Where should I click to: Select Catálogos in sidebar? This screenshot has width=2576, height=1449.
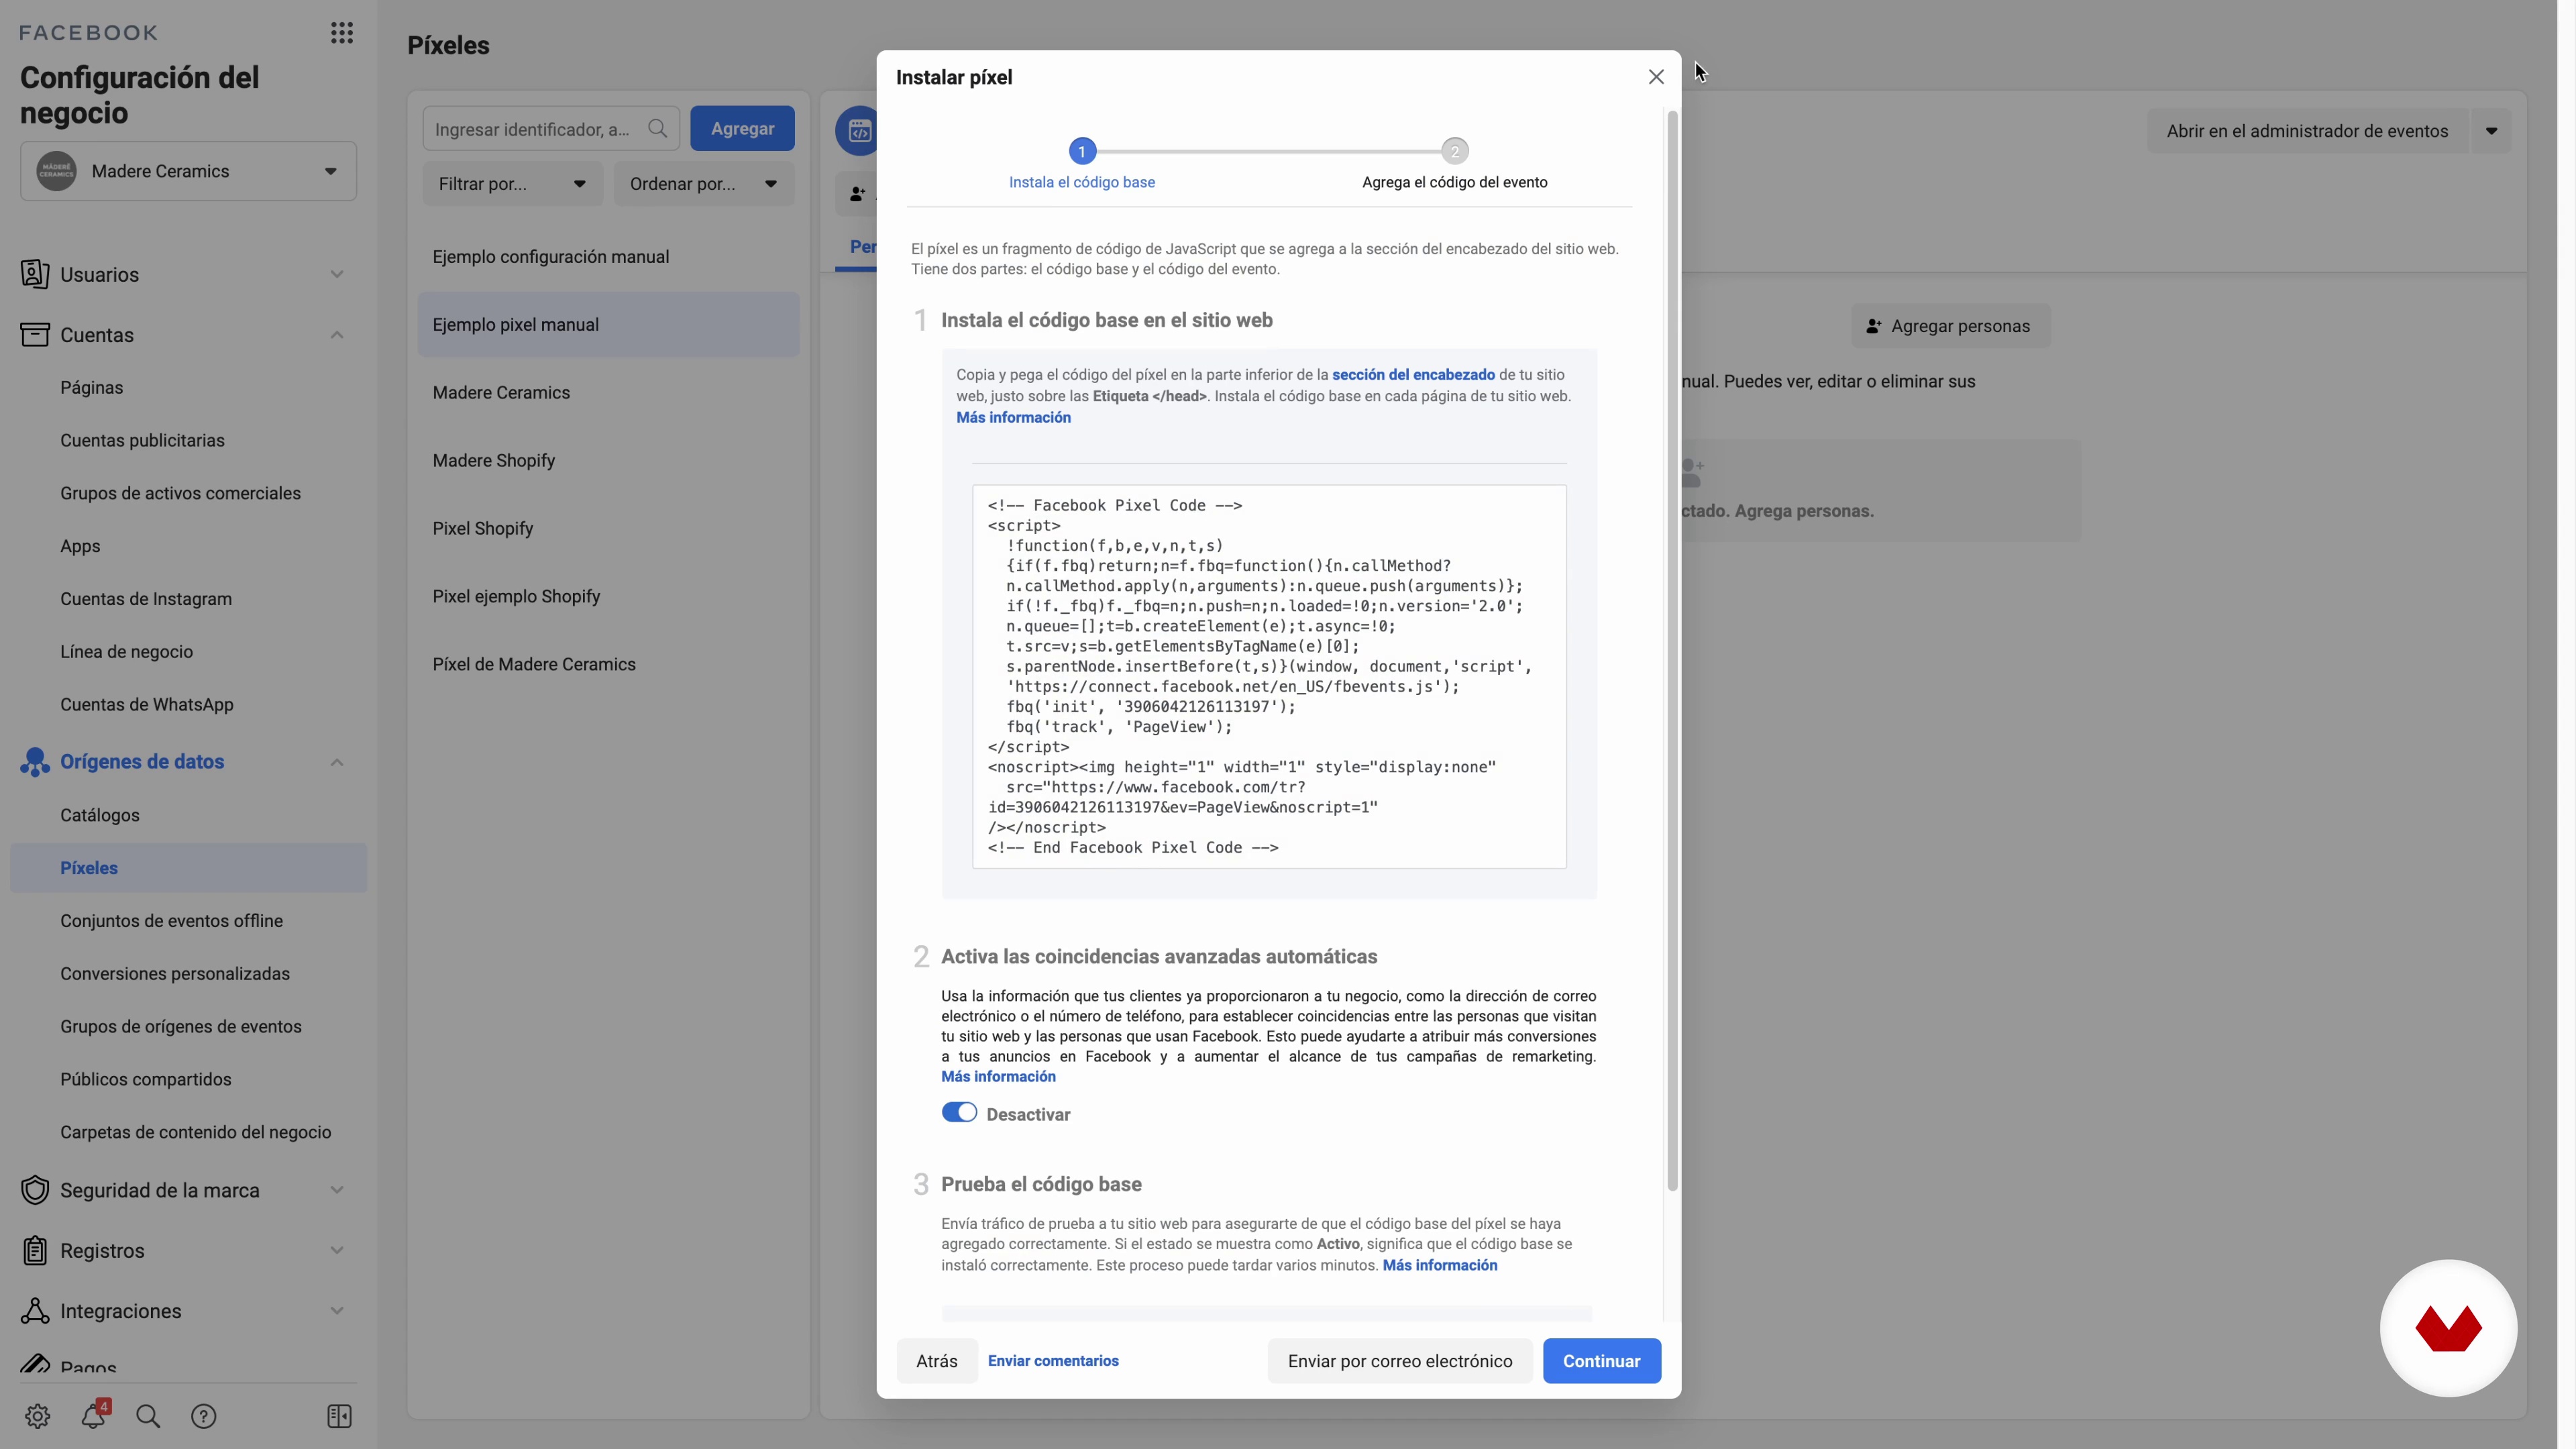point(100,815)
